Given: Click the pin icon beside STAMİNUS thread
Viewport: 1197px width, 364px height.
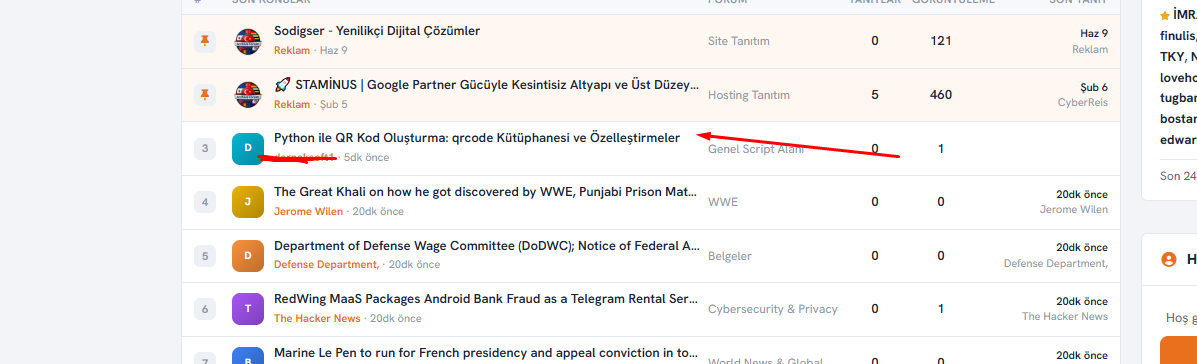Looking at the screenshot, I should click(205, 95).
